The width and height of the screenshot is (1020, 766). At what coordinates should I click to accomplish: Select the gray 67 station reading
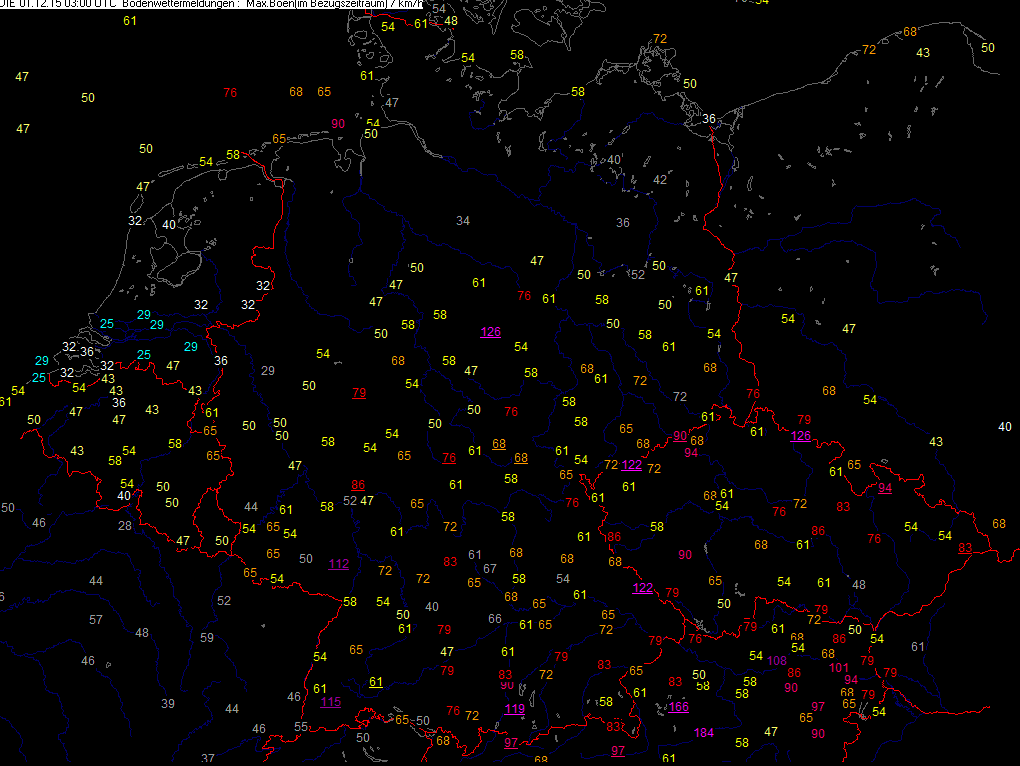pos(489,568)
